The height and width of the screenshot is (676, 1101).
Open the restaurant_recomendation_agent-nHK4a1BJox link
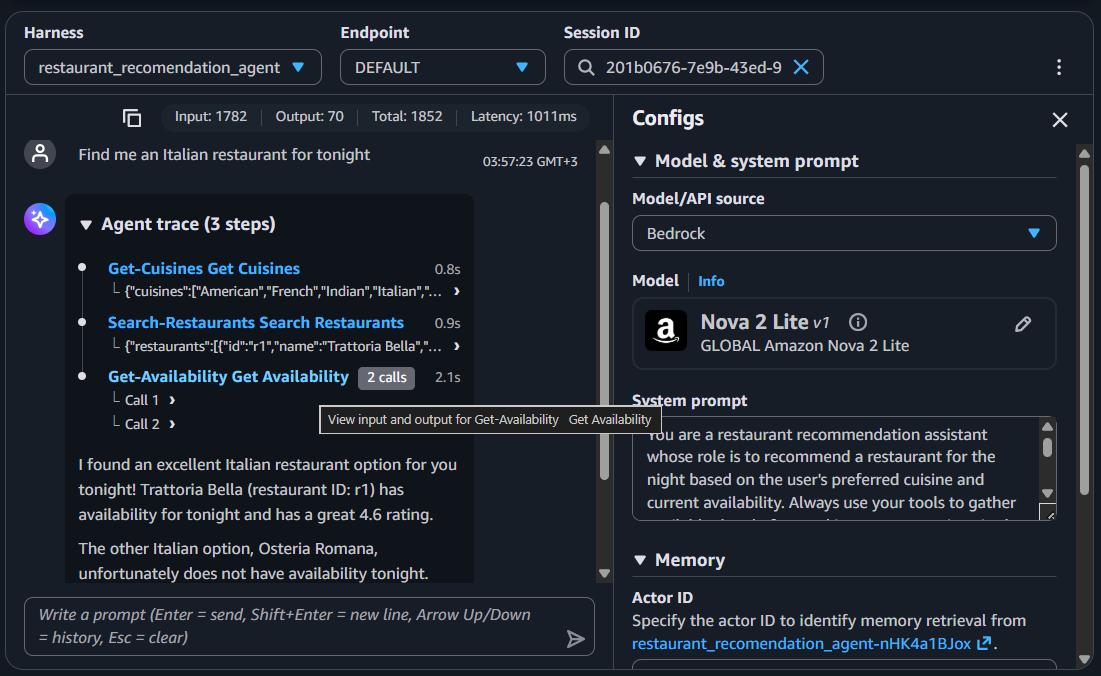pyautogui.click(x=811, y=644)
